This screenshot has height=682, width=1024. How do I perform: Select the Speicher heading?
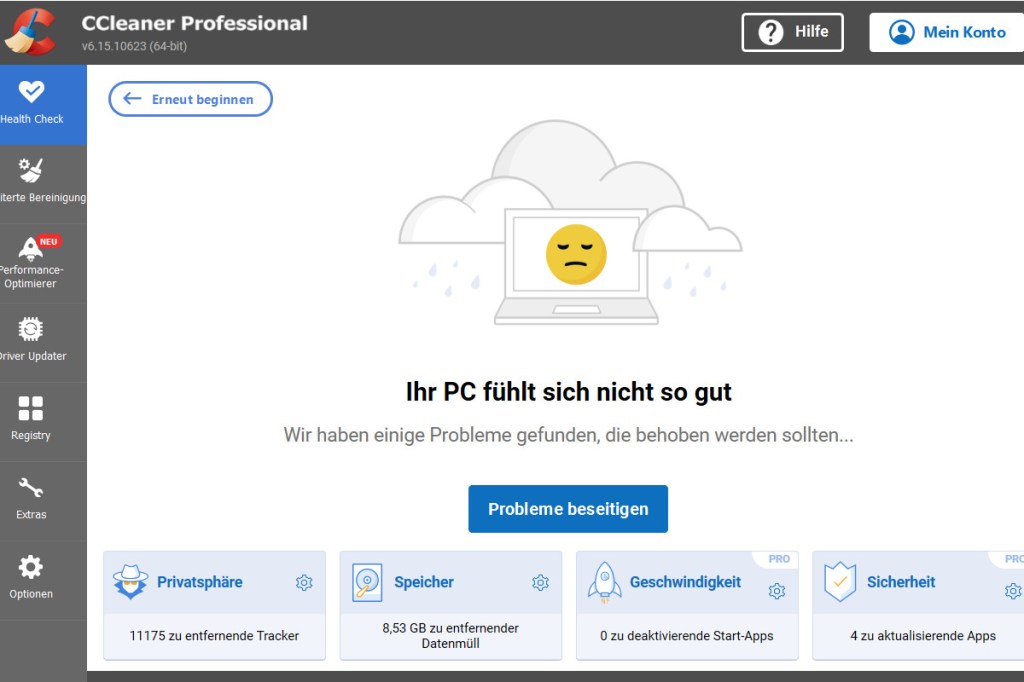(424, 582)
